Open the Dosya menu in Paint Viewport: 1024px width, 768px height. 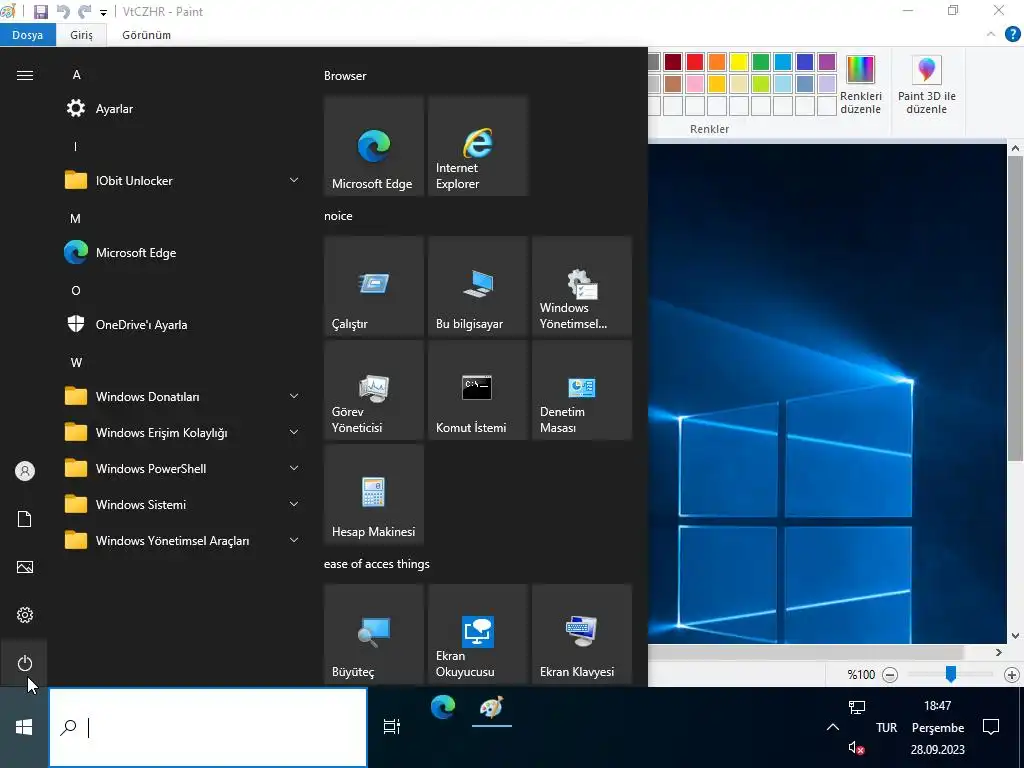27,35
